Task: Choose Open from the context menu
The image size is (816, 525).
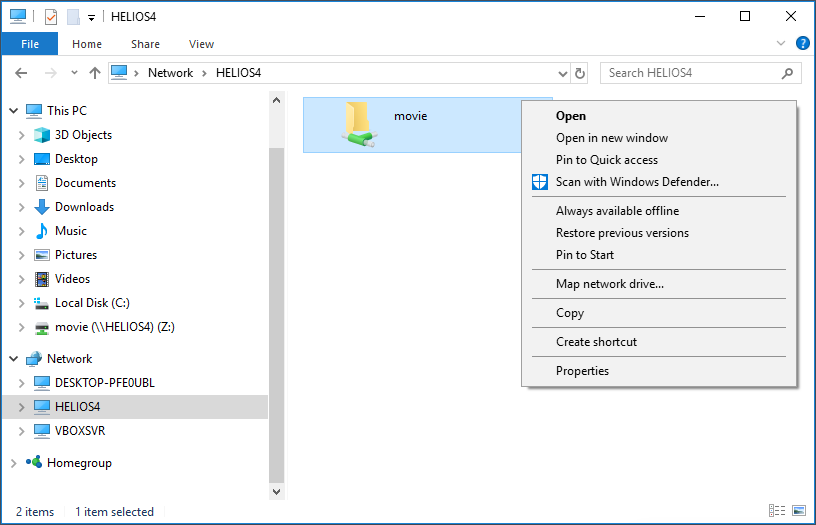Action: tap(570, 116)
